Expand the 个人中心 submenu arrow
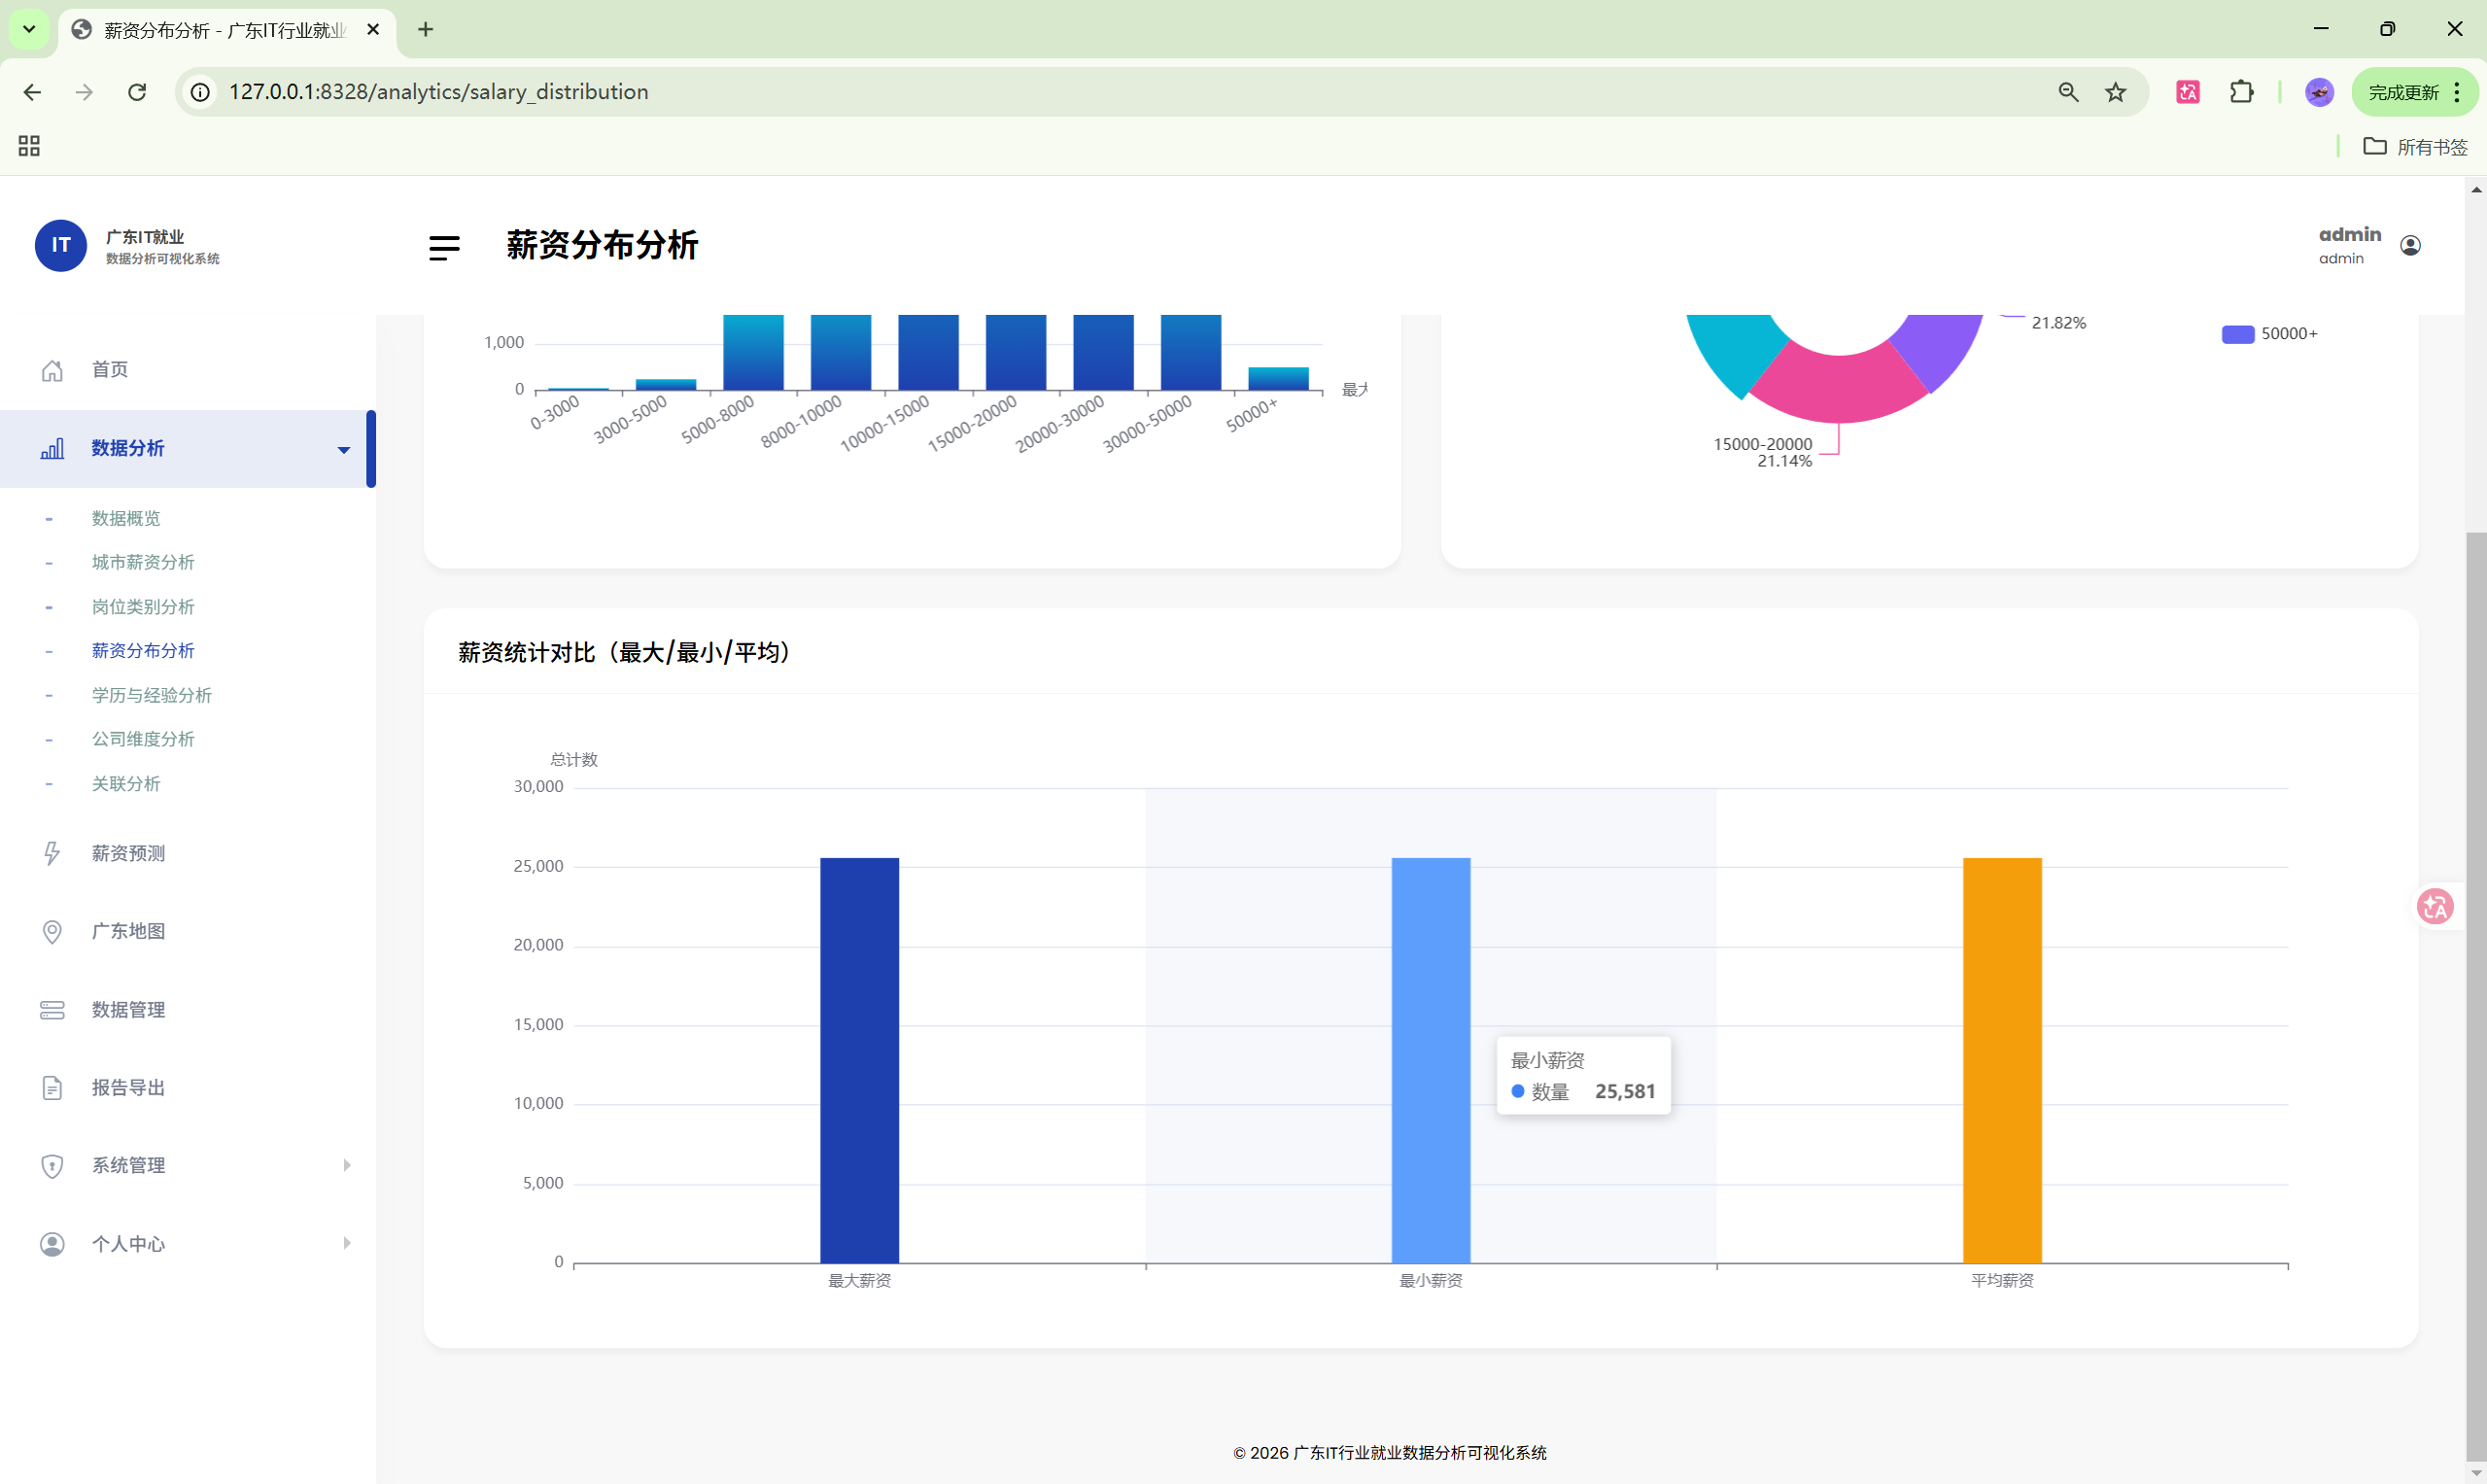 pos(347,1243)
